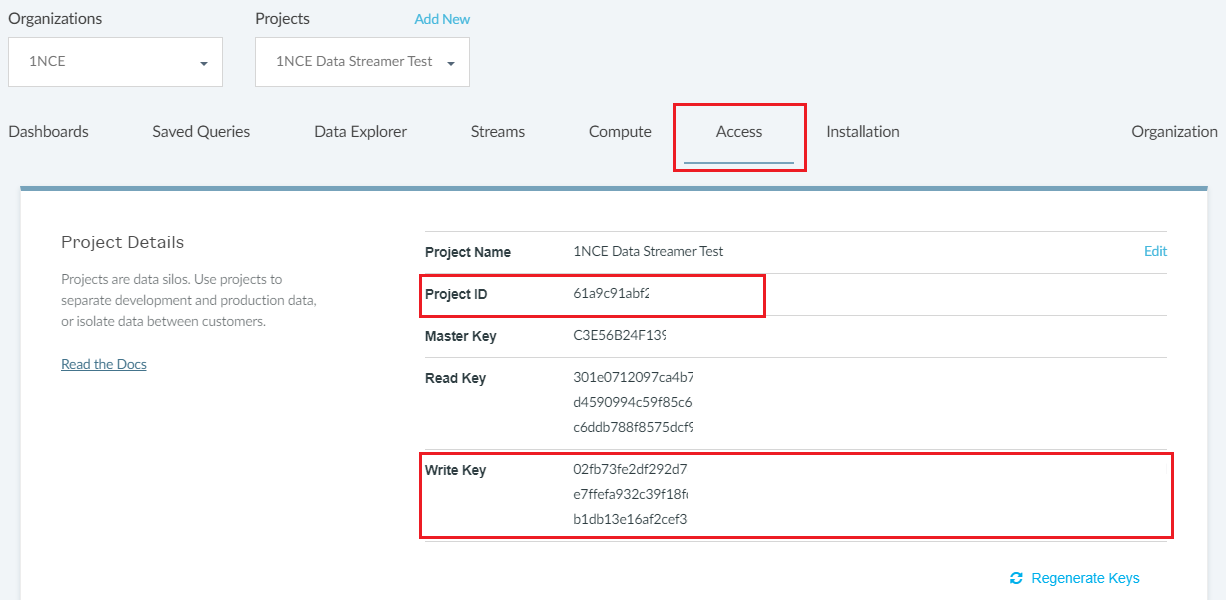This screenshot has width=1226, height=600.
Task: Click the Regenerate Keys refresh icon
Action: 1016,578
